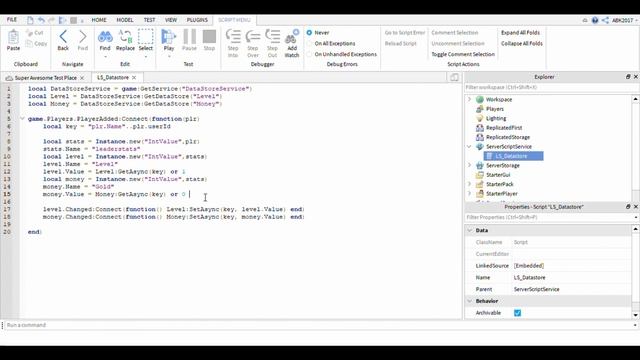640x360 pixels.
Task: Click the quick access play icon
Action: tap(62, 20)
